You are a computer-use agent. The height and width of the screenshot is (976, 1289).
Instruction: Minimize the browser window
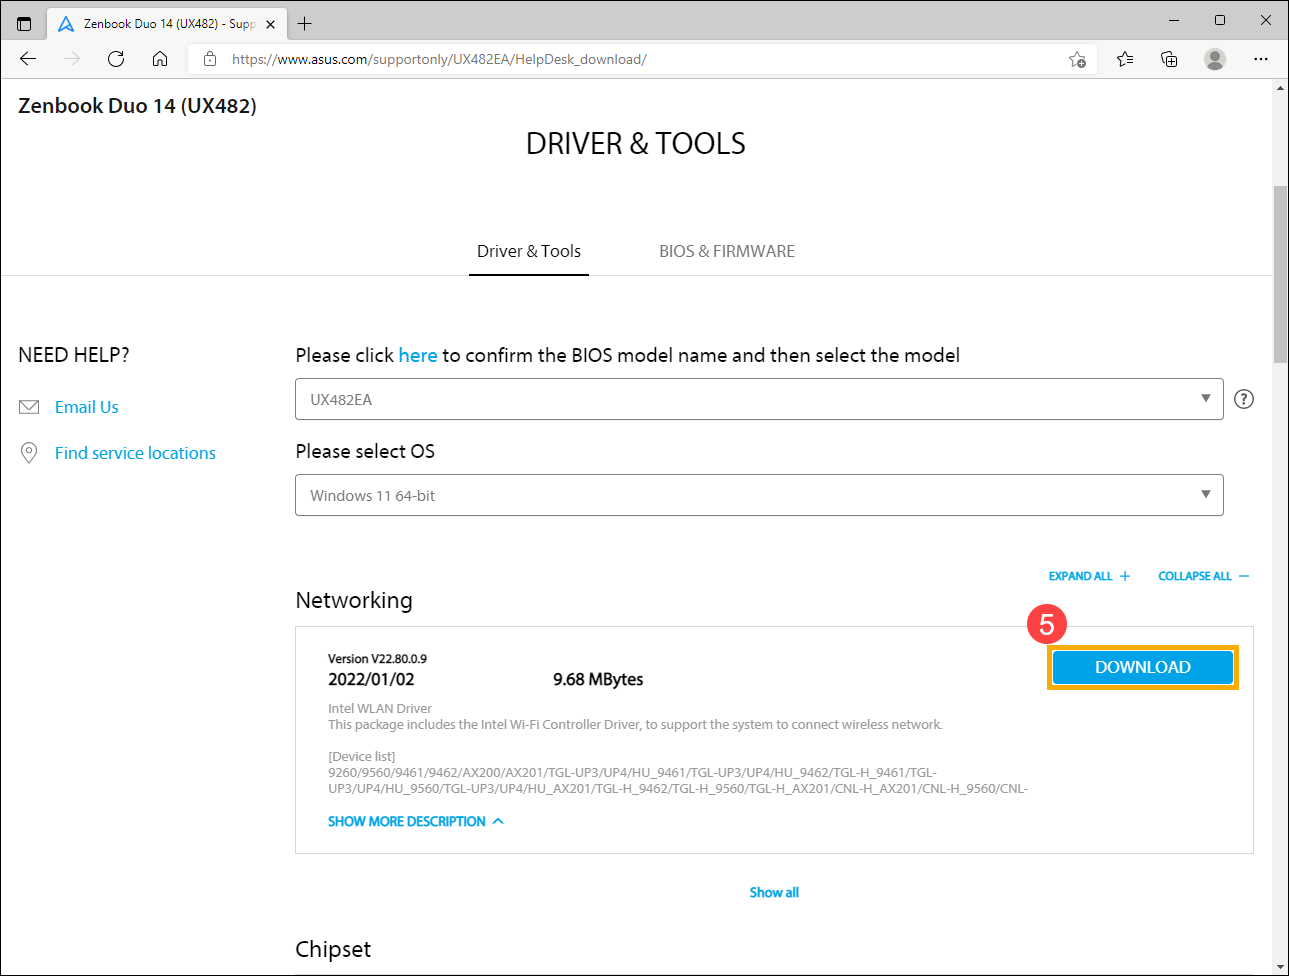point(1174,20)
